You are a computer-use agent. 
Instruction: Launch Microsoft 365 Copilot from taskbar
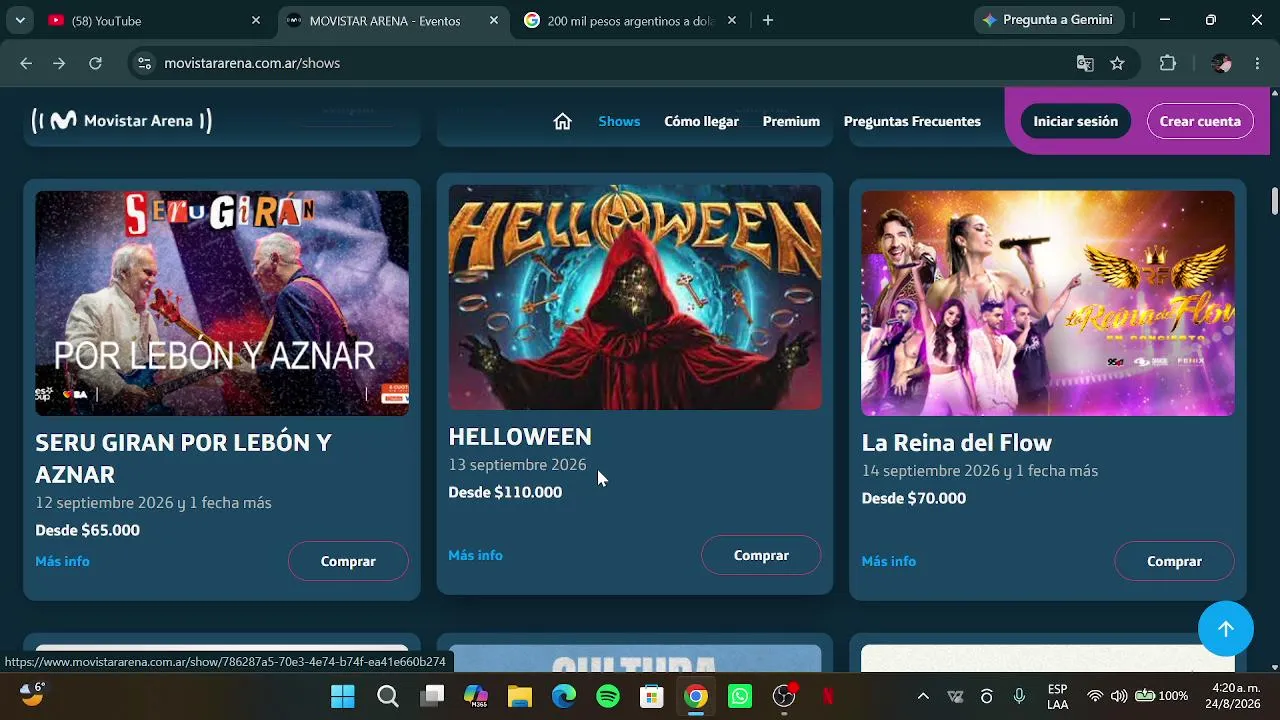click(476, 696)
